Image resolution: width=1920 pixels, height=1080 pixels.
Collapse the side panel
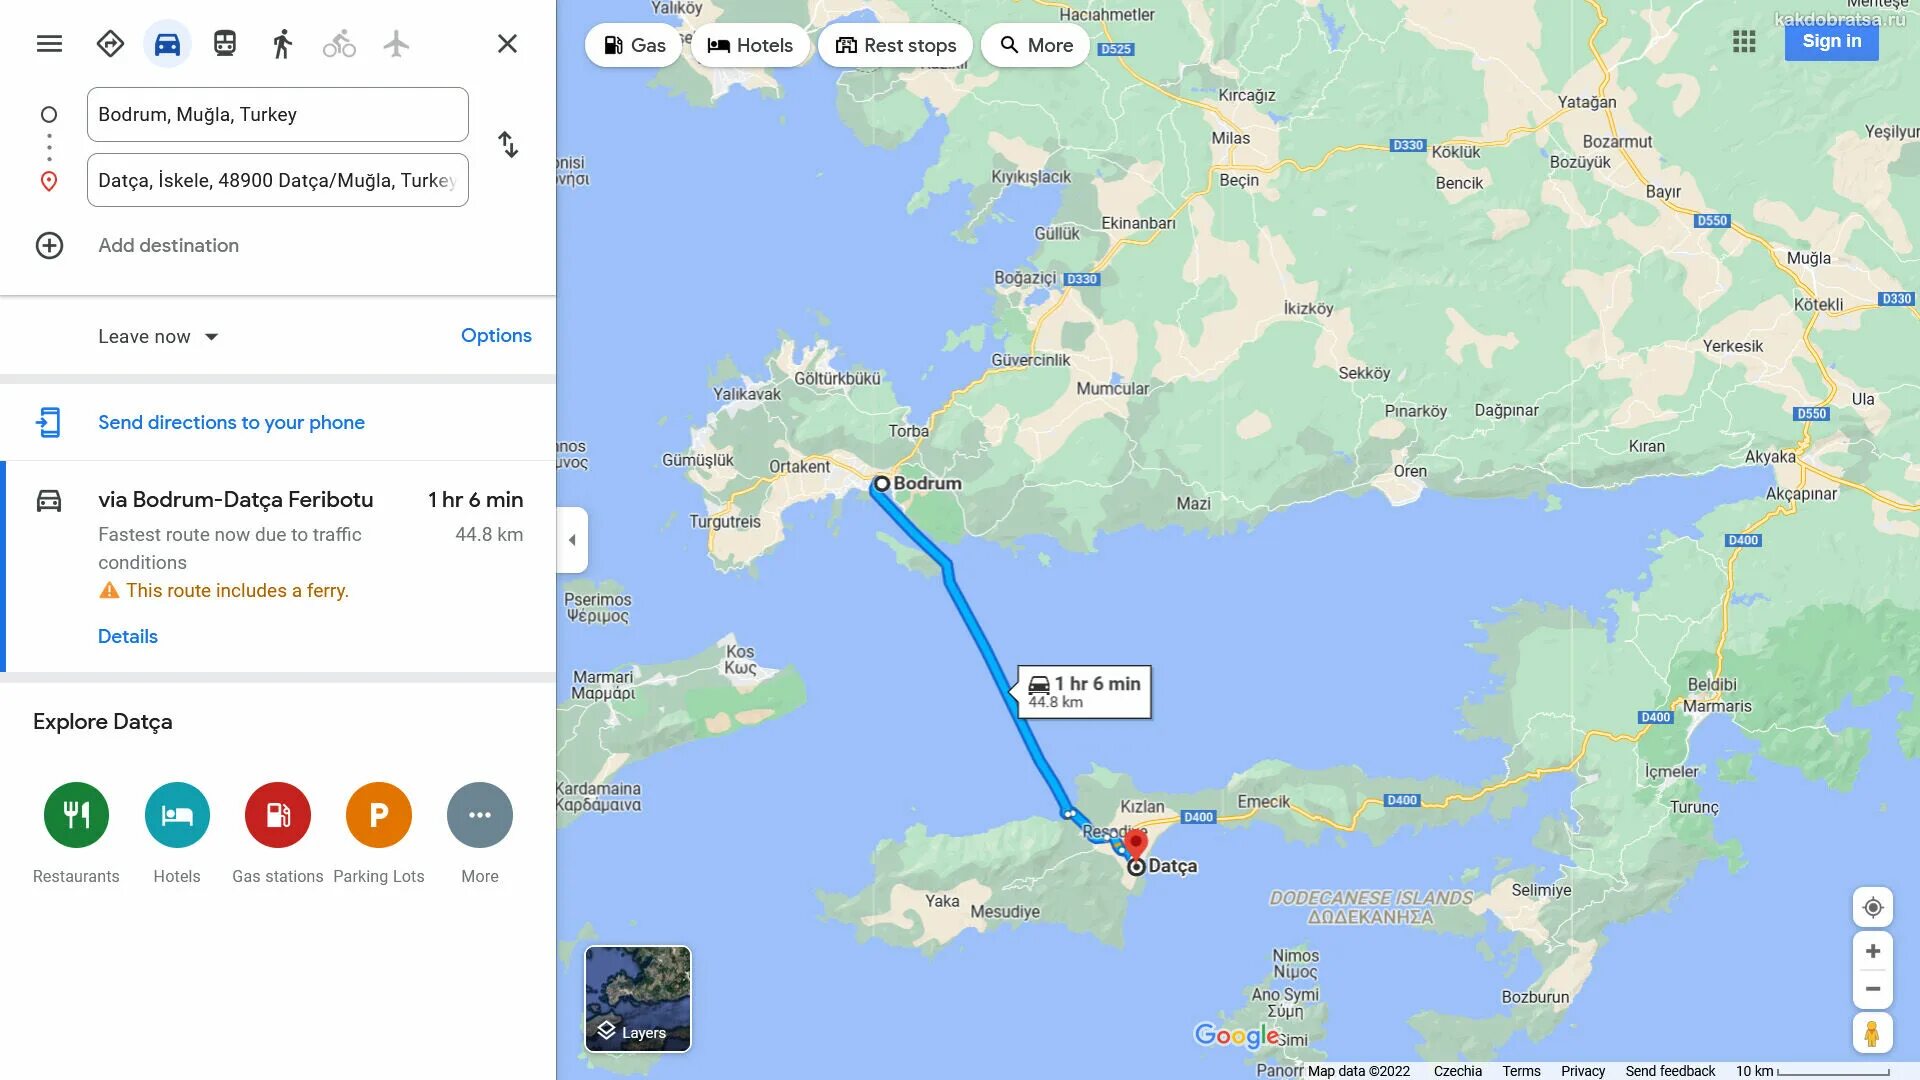(x=572, y=540)
